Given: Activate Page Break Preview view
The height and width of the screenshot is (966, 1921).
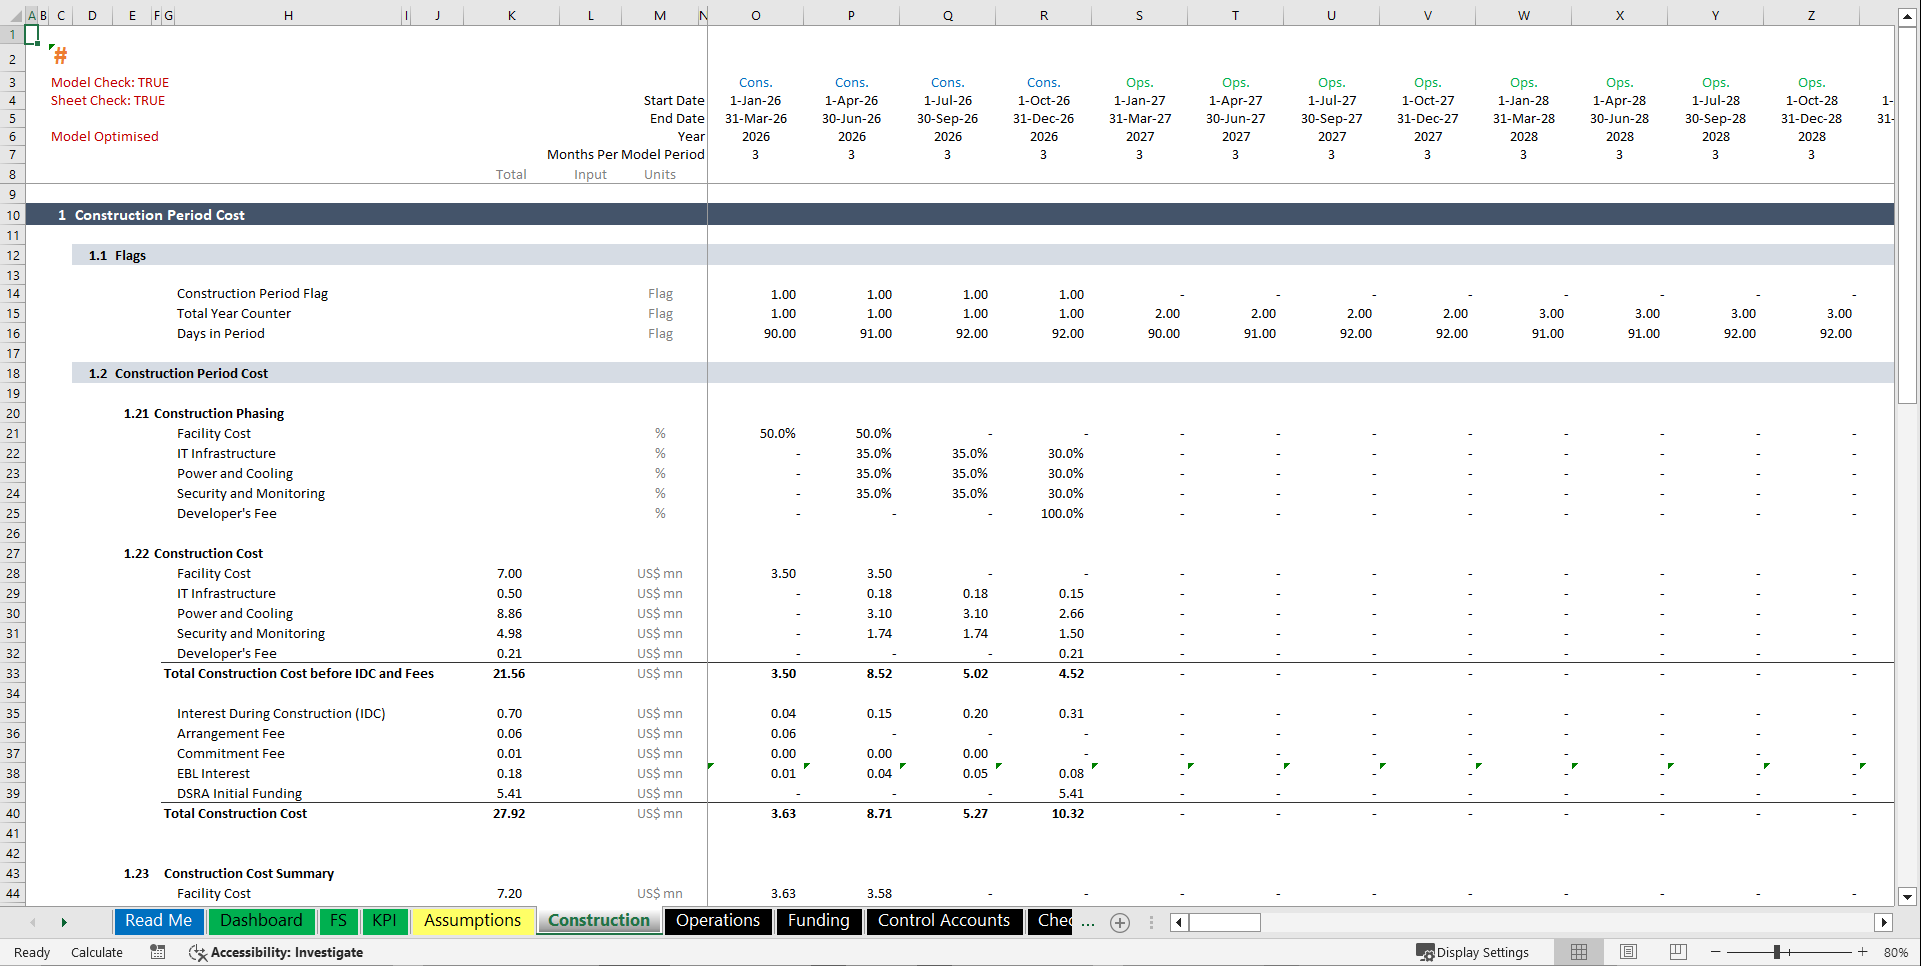Looking at the screenshot, I should point(1678,952).
